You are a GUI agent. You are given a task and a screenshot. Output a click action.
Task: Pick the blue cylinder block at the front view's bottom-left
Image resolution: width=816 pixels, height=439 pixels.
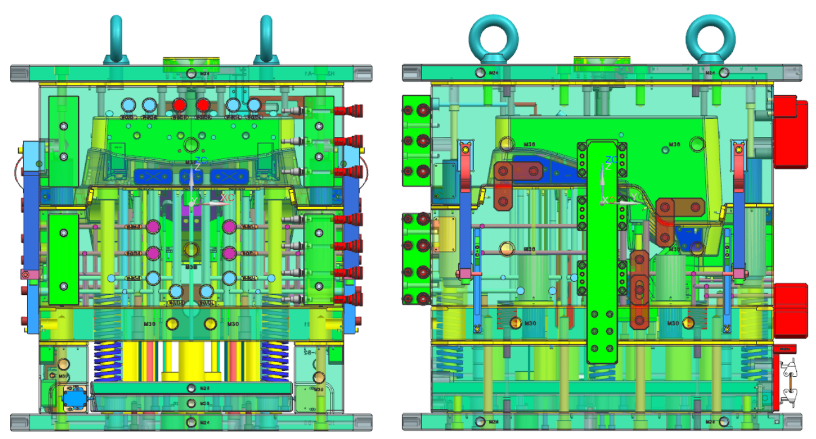point(75,399)
